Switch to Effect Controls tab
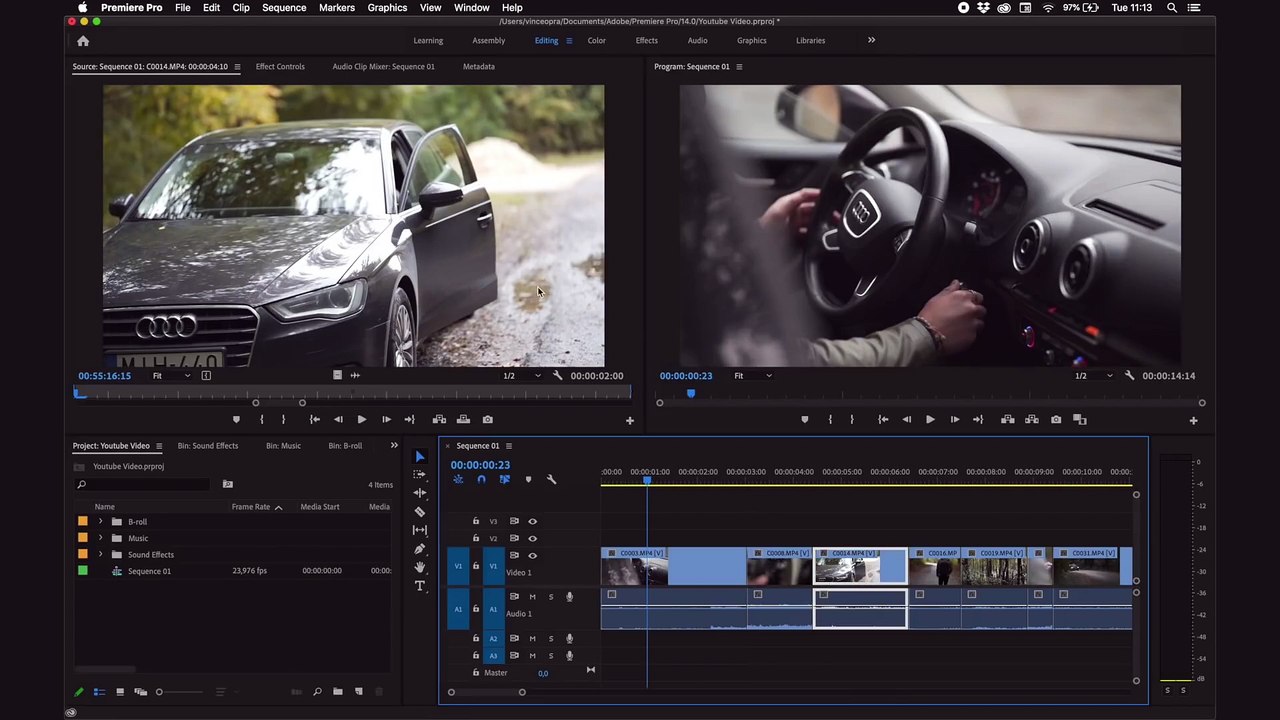Screen dimensions: 1280x720 280,67
